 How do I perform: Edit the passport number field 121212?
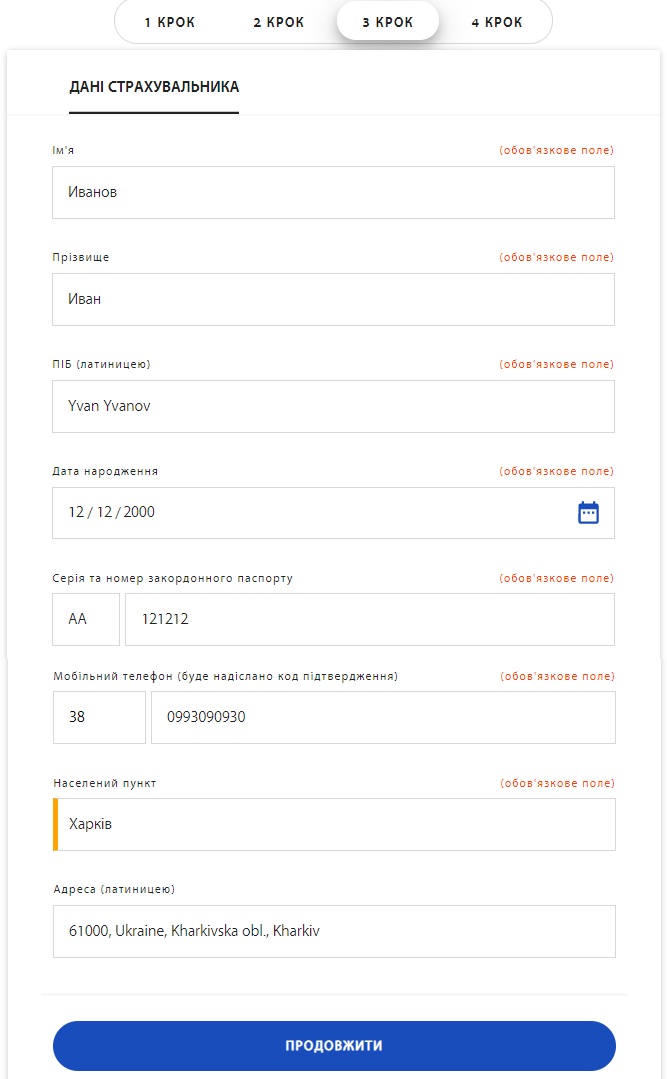(369, 619)
